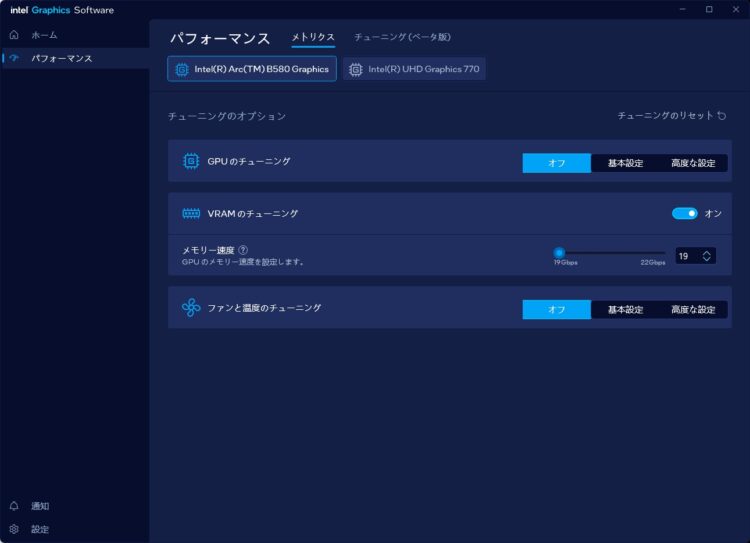
Task: Click the オン label beside the VRAM toggle
Action: pos(713,213)
